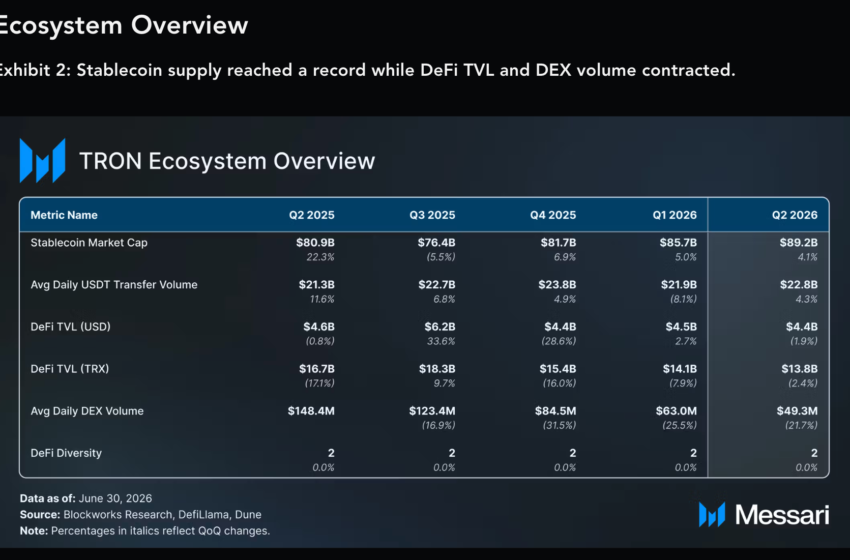
Task: Click the "$76.4B" stablecoin value
Action: pyautogui.click(x=436, y=243)
